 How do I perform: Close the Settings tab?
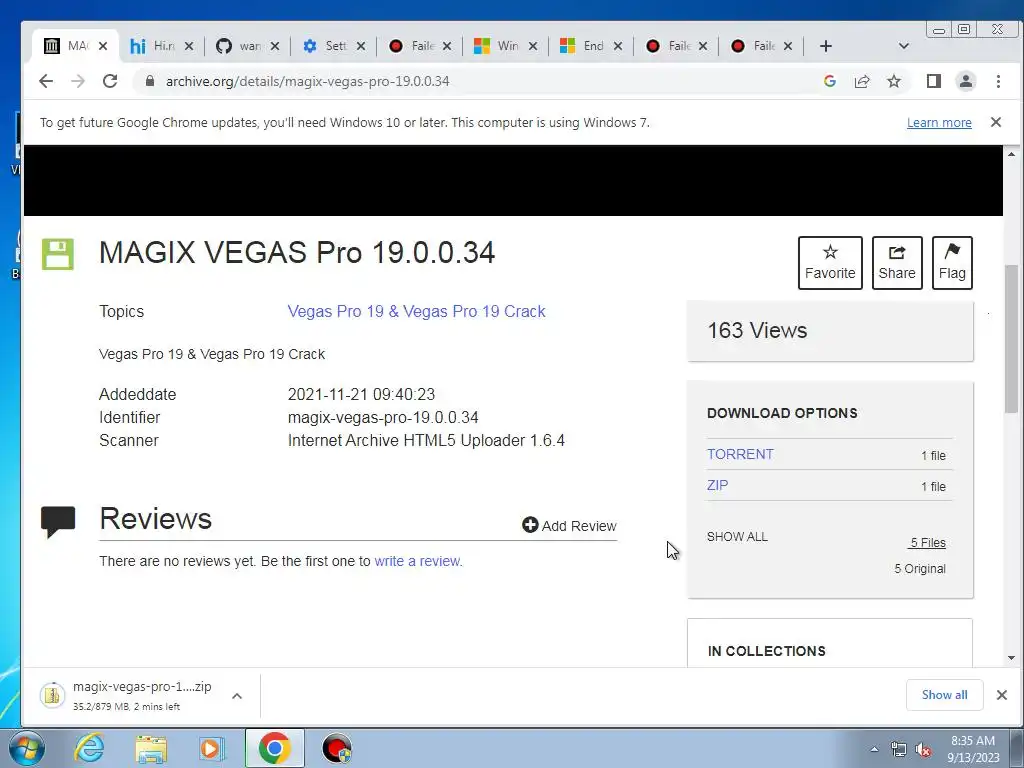[361, 46]
